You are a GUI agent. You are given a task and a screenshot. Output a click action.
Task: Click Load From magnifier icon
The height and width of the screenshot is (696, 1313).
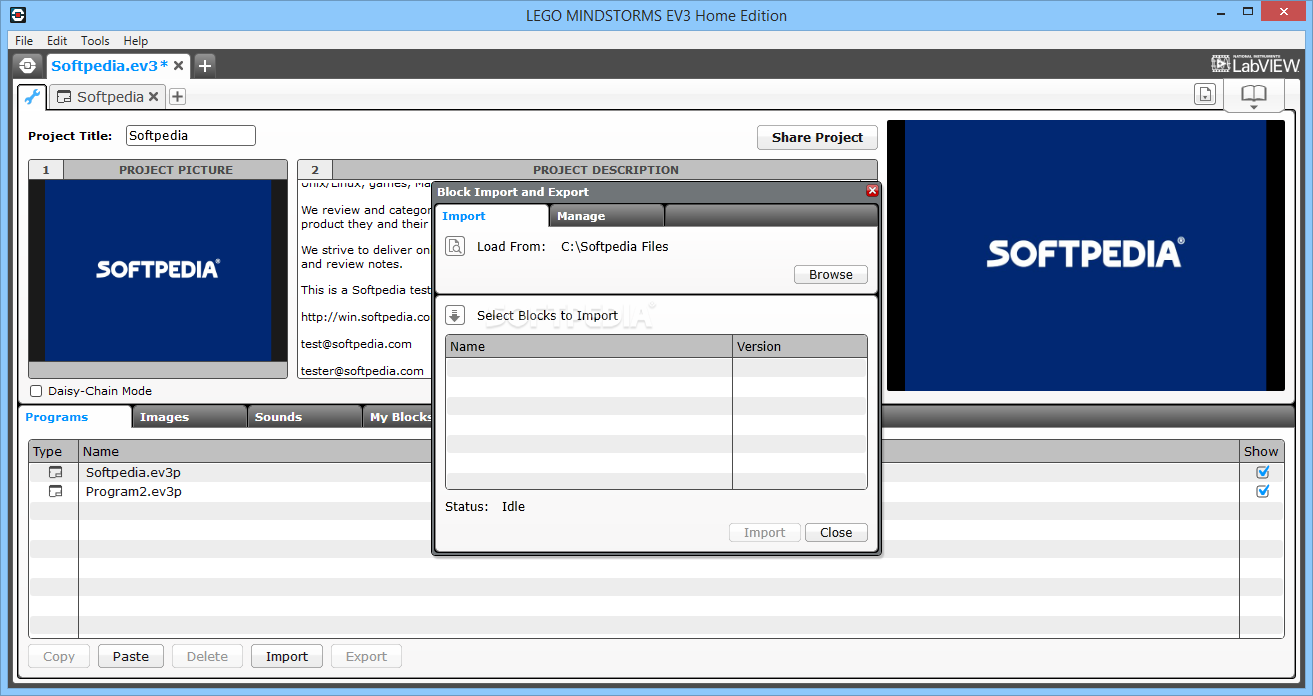(x=455, y=246)
